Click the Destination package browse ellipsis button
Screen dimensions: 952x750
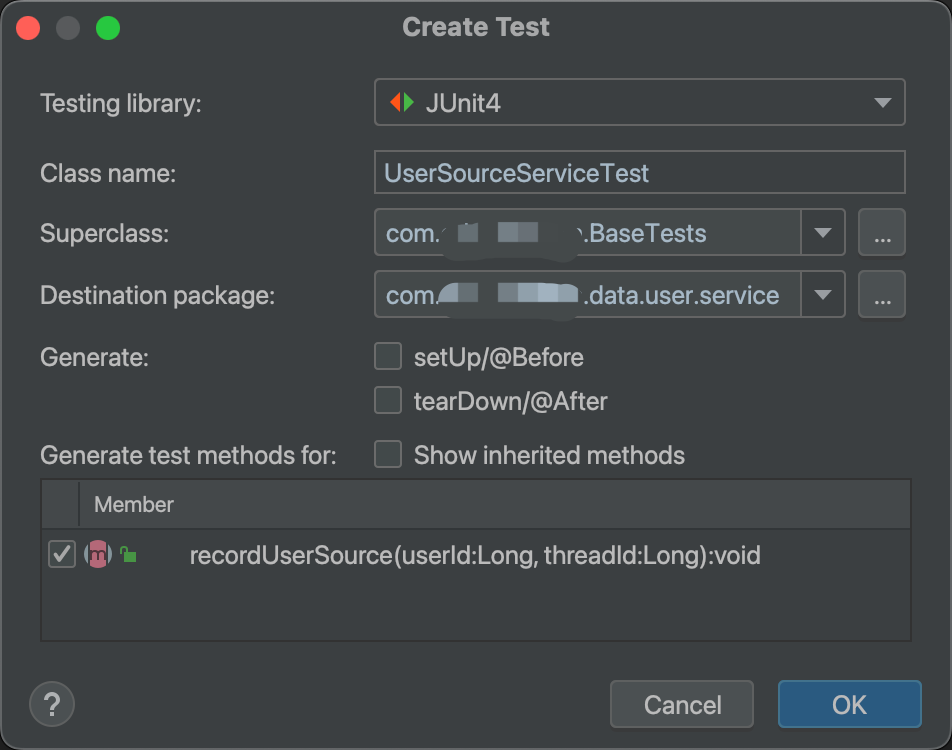[x=881, y=294]
